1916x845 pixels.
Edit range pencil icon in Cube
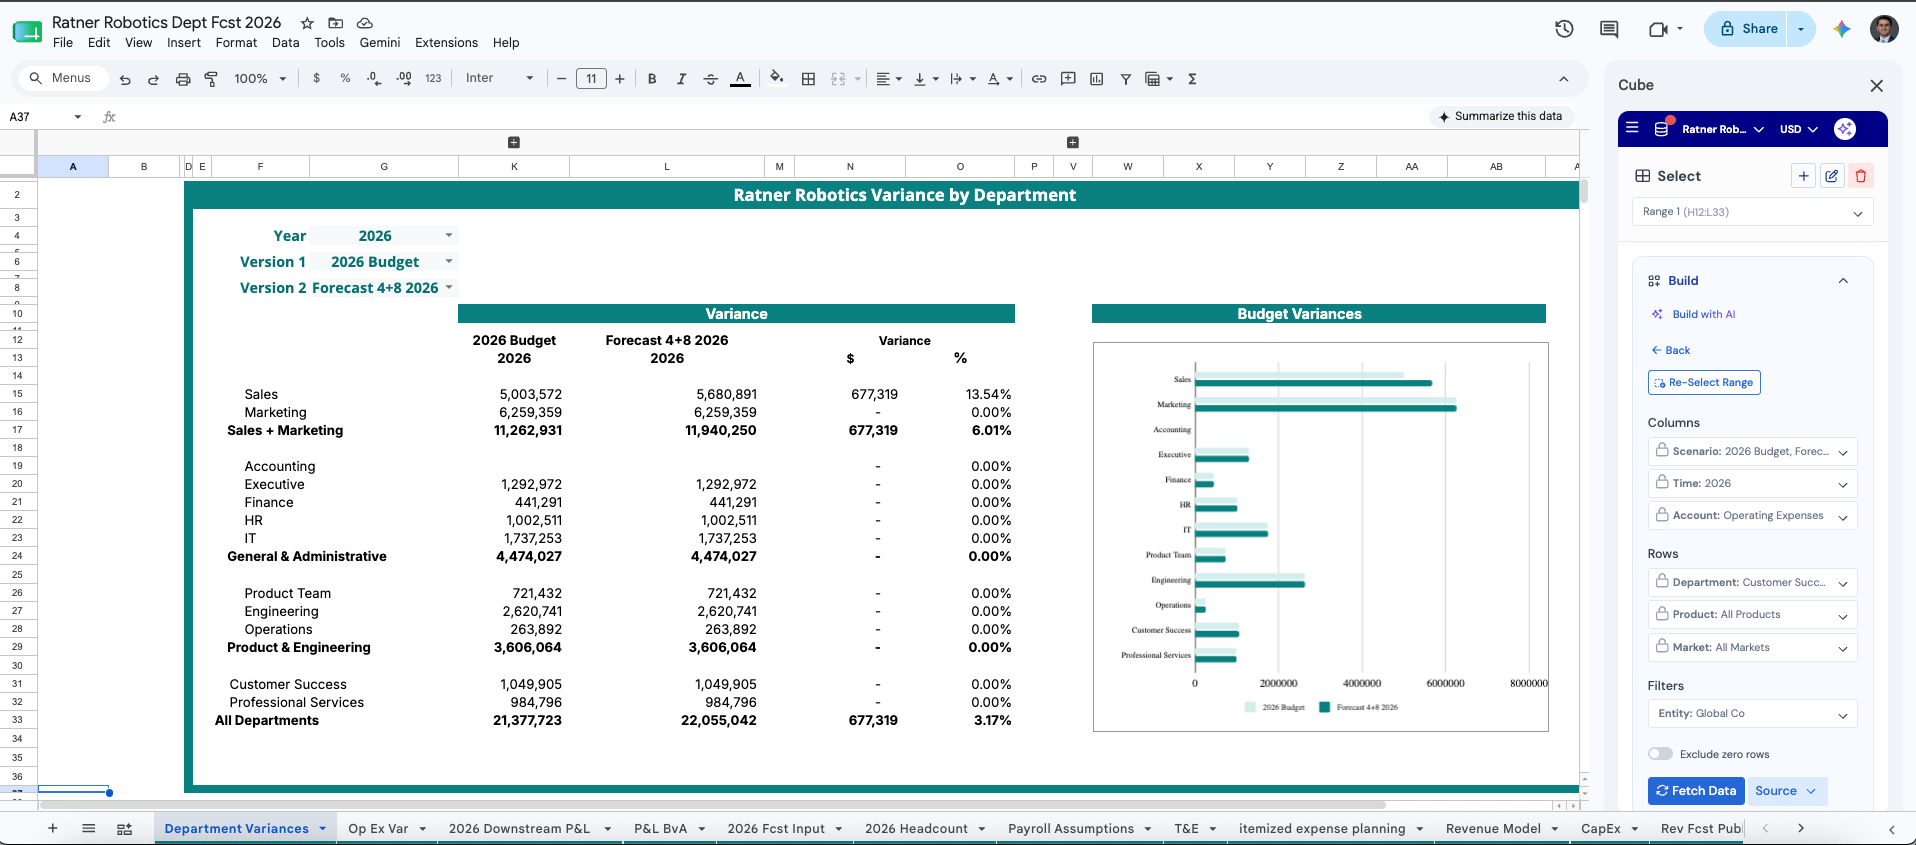(x=1832, y=176)
